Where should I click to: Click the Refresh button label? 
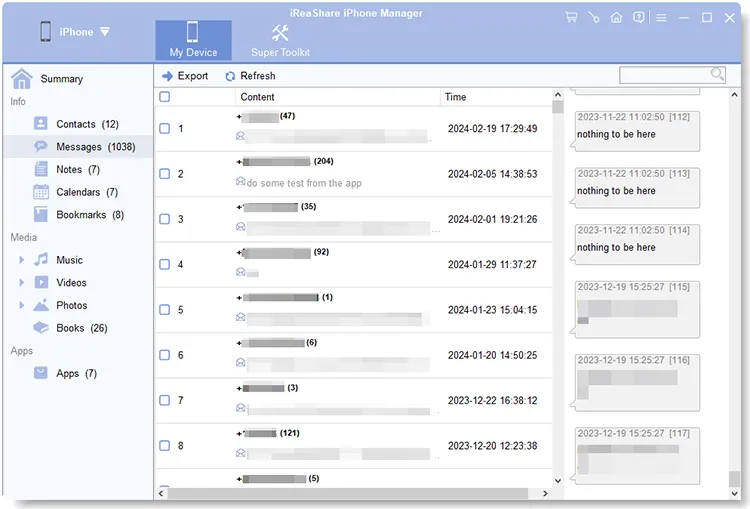pyautogui.click(x=258, y=76)
